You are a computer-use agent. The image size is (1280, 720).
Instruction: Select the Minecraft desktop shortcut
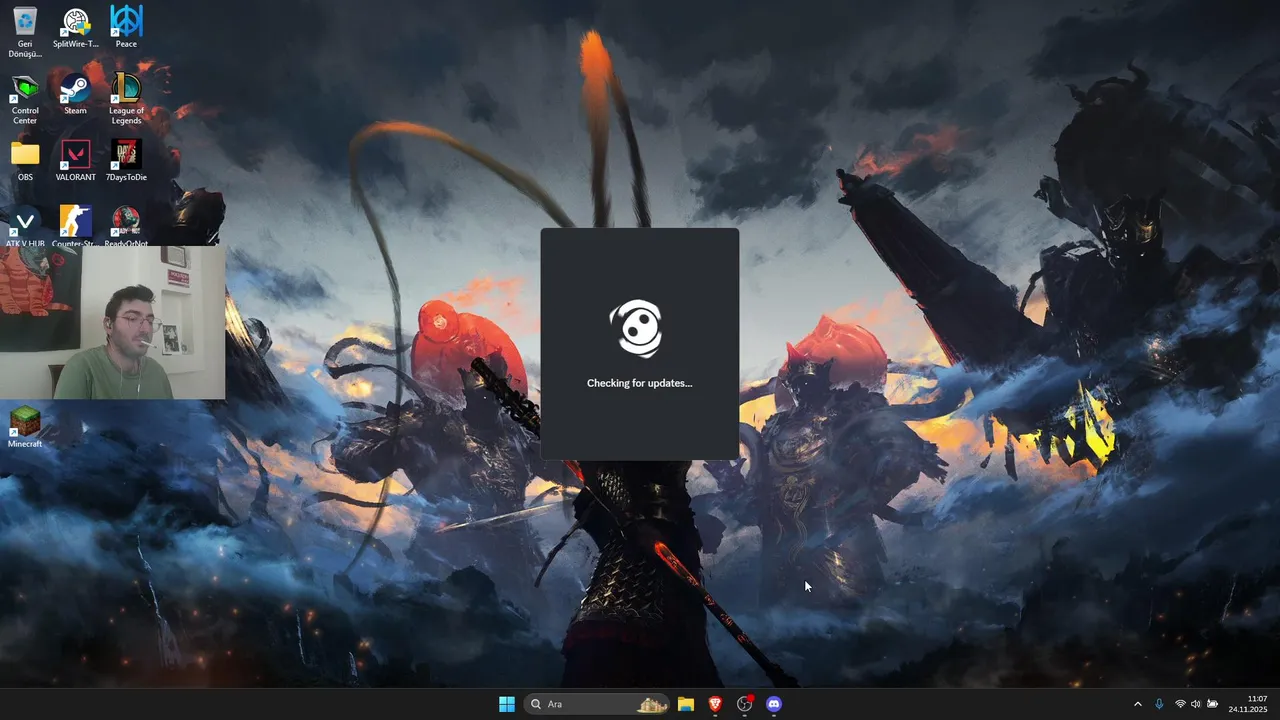(x=25, y=427)
